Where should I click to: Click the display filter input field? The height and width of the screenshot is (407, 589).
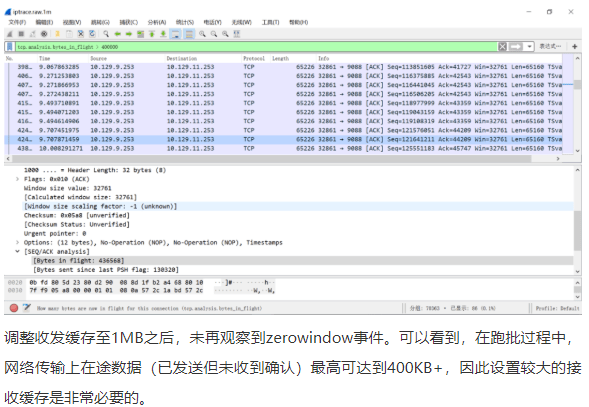pos(257,47)
